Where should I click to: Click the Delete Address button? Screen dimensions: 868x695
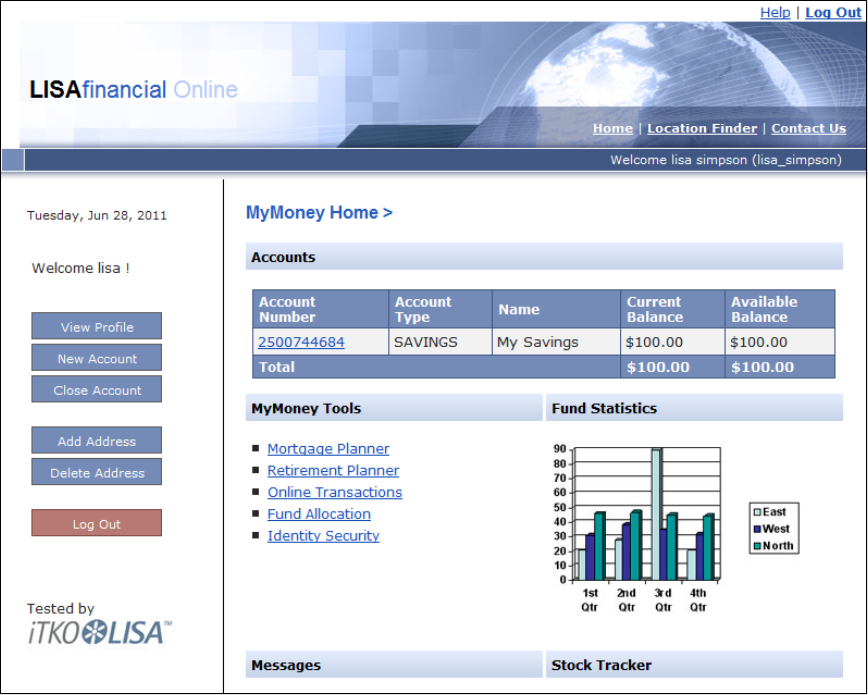click(97, 472)
